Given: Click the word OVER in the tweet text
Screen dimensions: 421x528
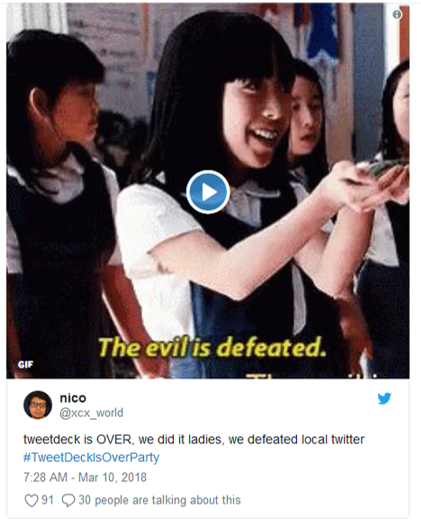Looking at the screenshot, I should point(114,439).
